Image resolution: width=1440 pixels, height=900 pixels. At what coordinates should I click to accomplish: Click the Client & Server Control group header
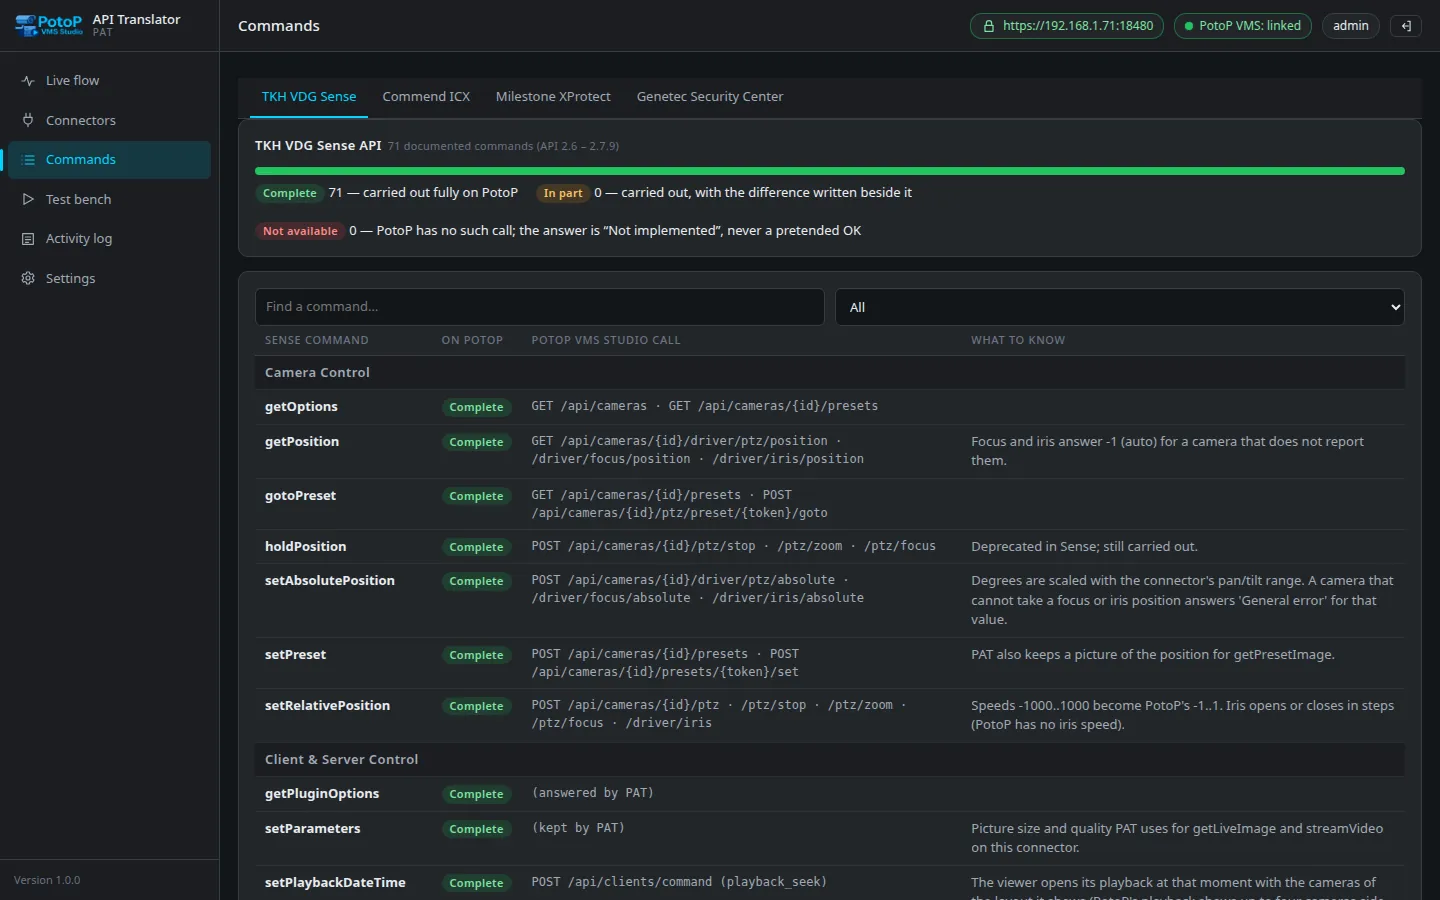click(830, 760)
